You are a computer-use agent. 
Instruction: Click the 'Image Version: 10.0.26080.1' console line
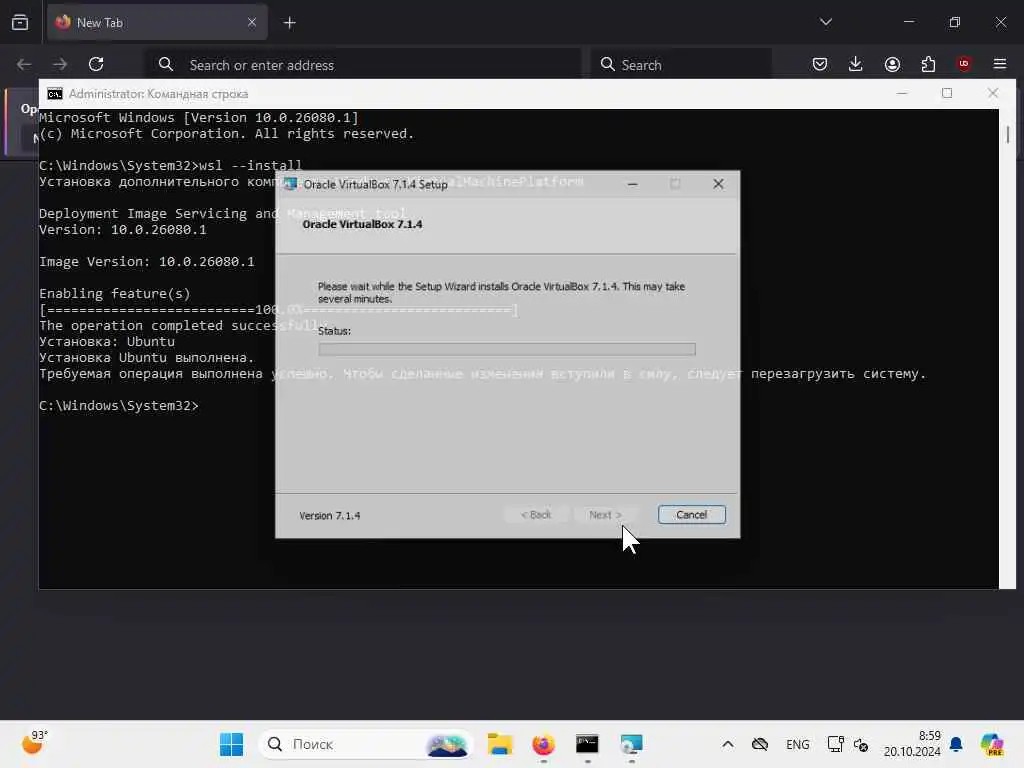click(146, 262)
